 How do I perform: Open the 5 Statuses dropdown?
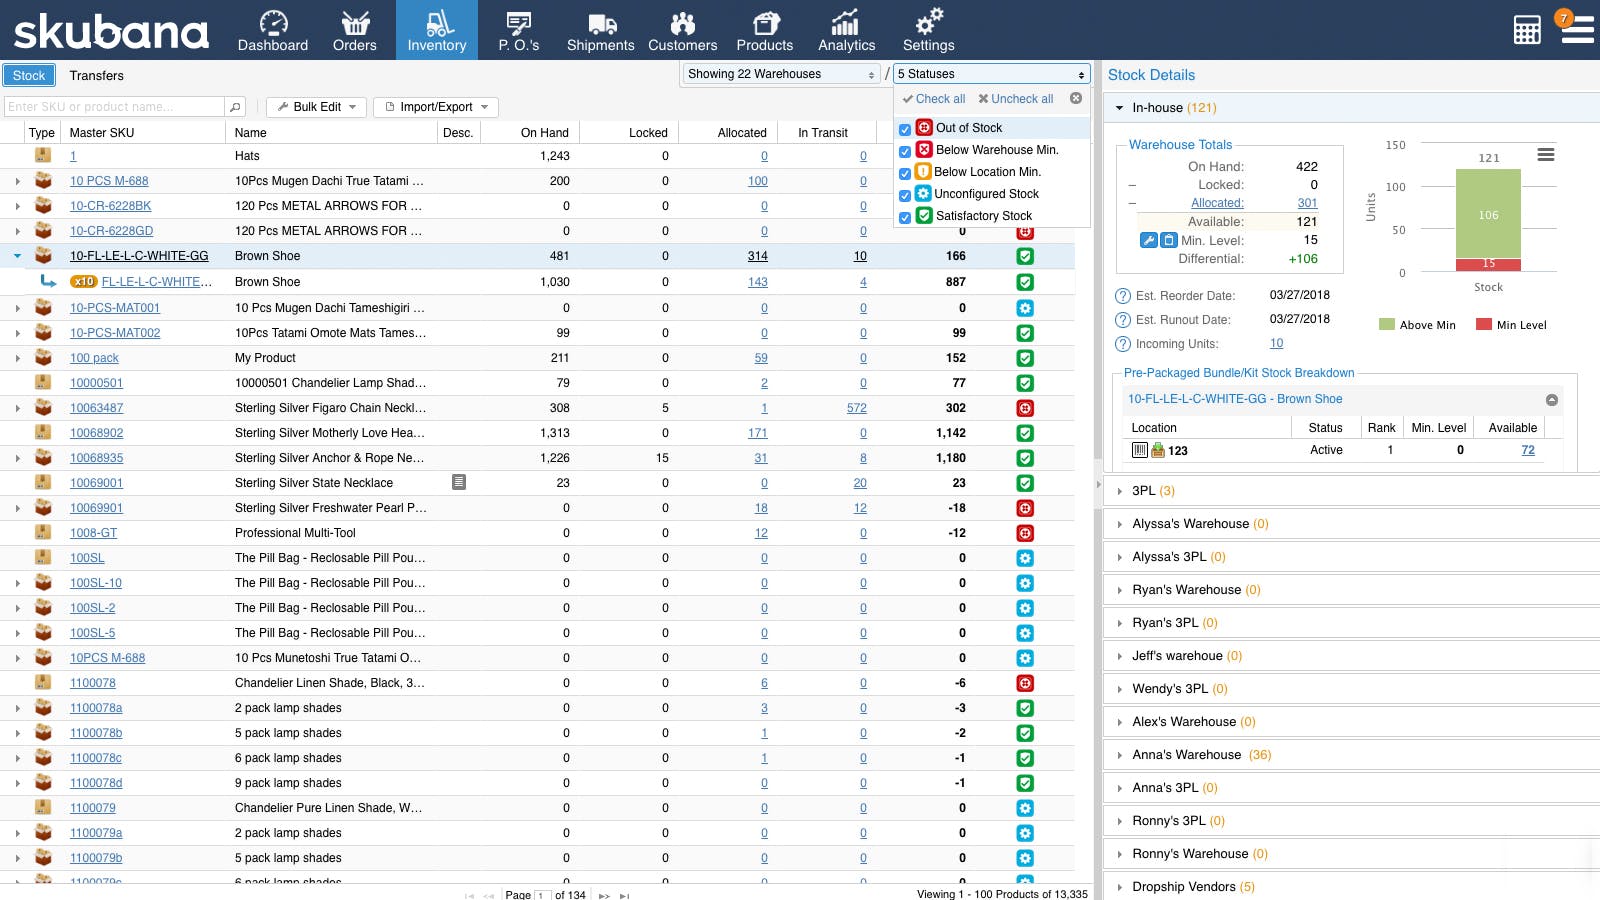coord(991,74)
